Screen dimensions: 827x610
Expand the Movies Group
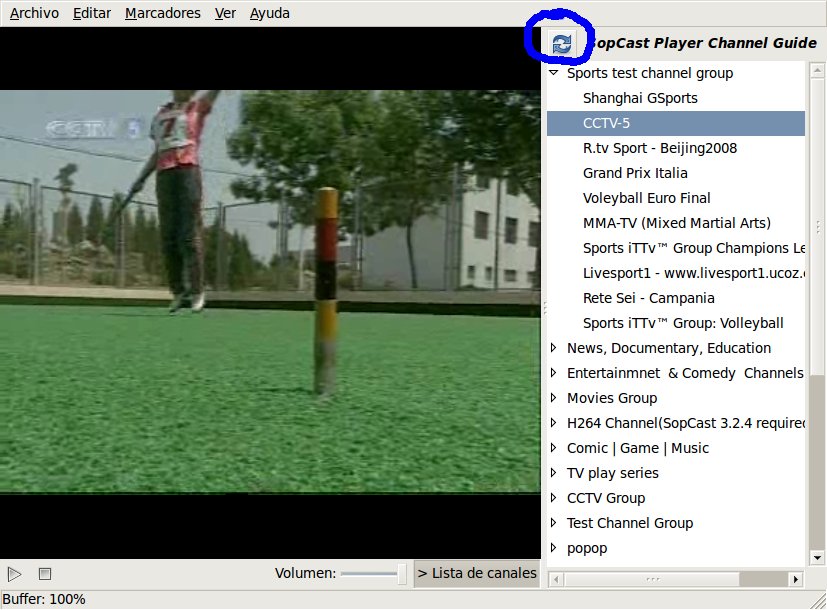553,398
